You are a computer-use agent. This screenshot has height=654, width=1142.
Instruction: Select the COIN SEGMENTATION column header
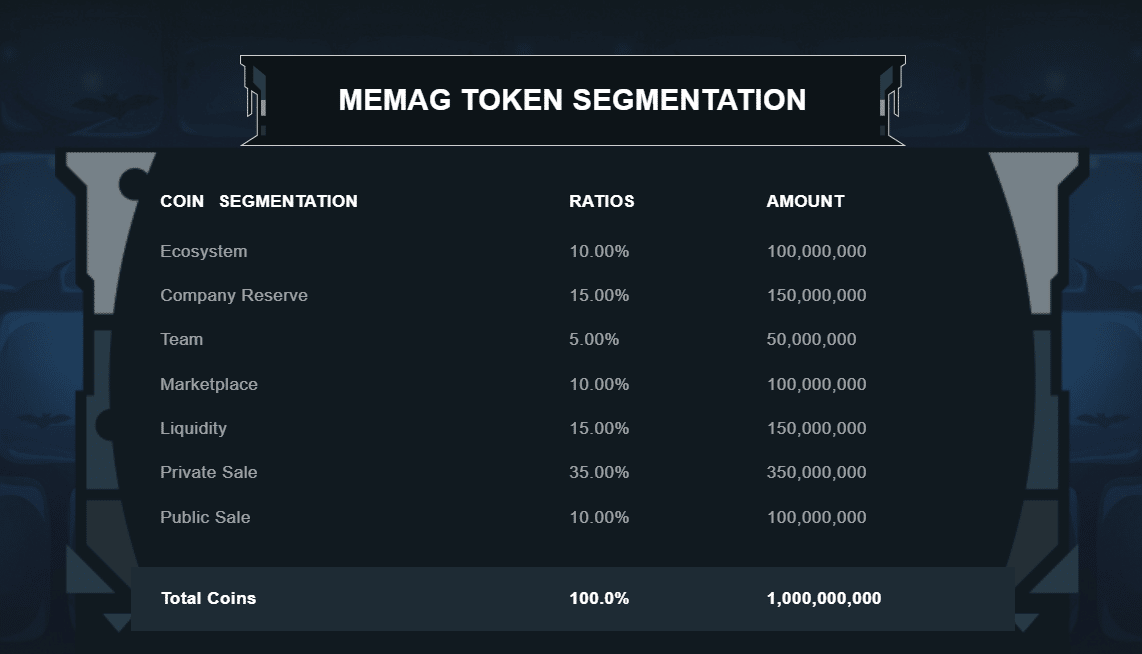259,201
